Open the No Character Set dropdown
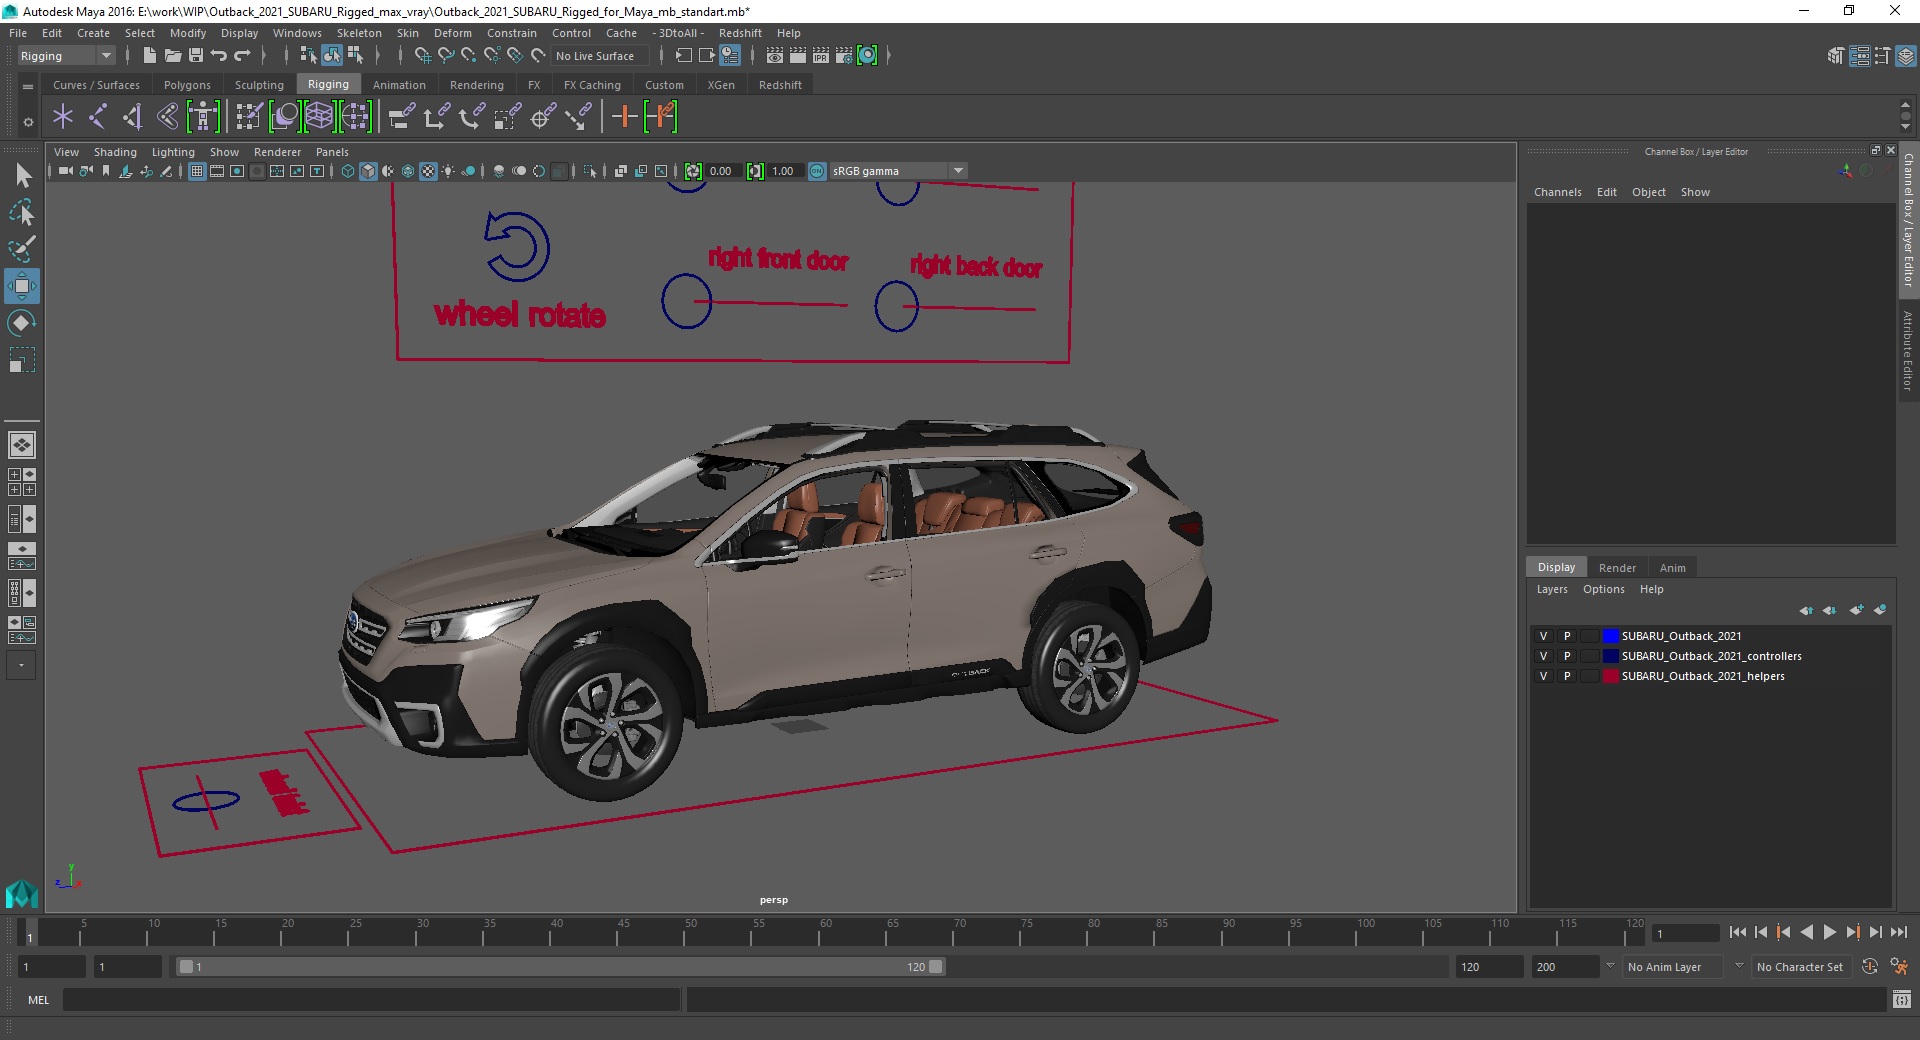The height and width of the screenshot is (1040, 1920). pyautogui.click(x=1800, y=967)
